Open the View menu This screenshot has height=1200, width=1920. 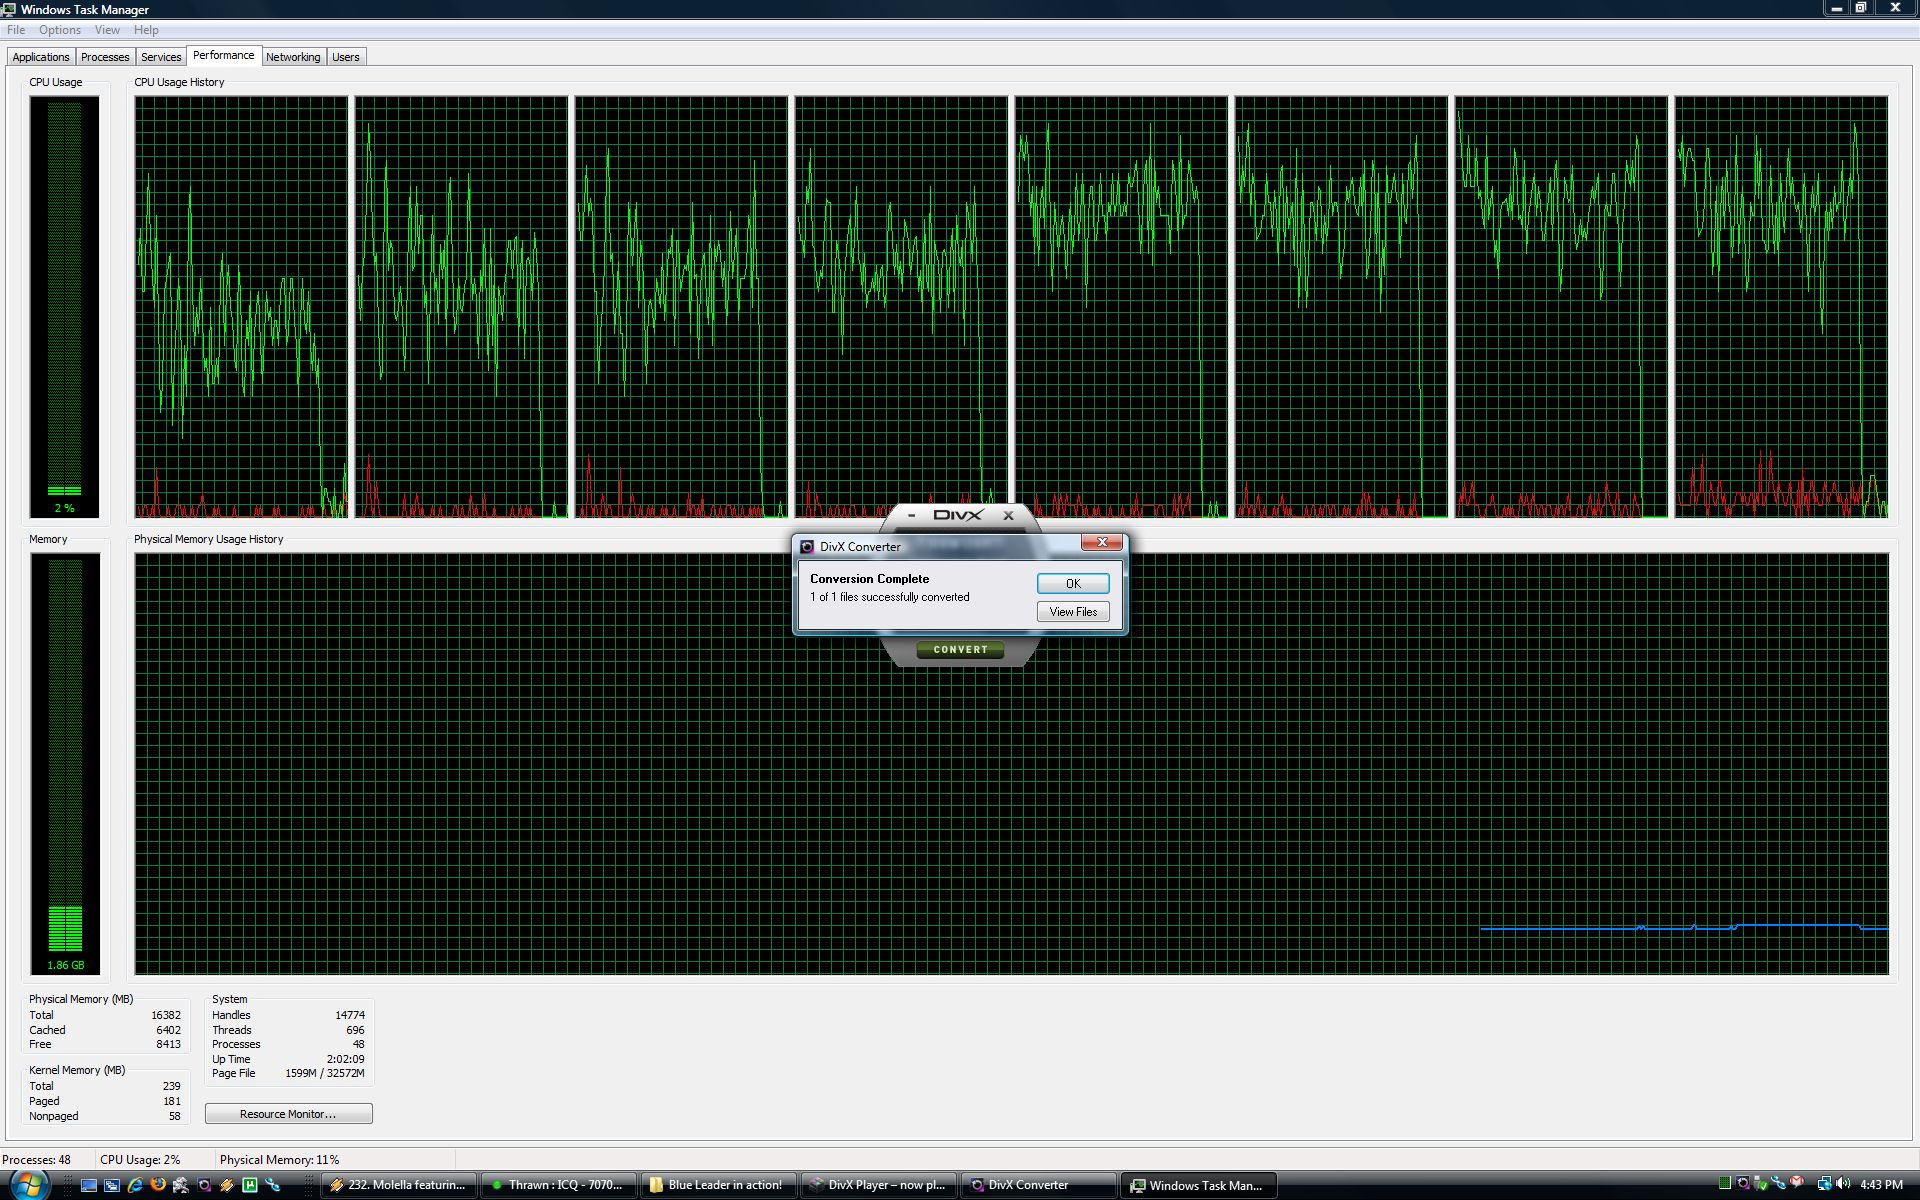(x=107, y=30)
